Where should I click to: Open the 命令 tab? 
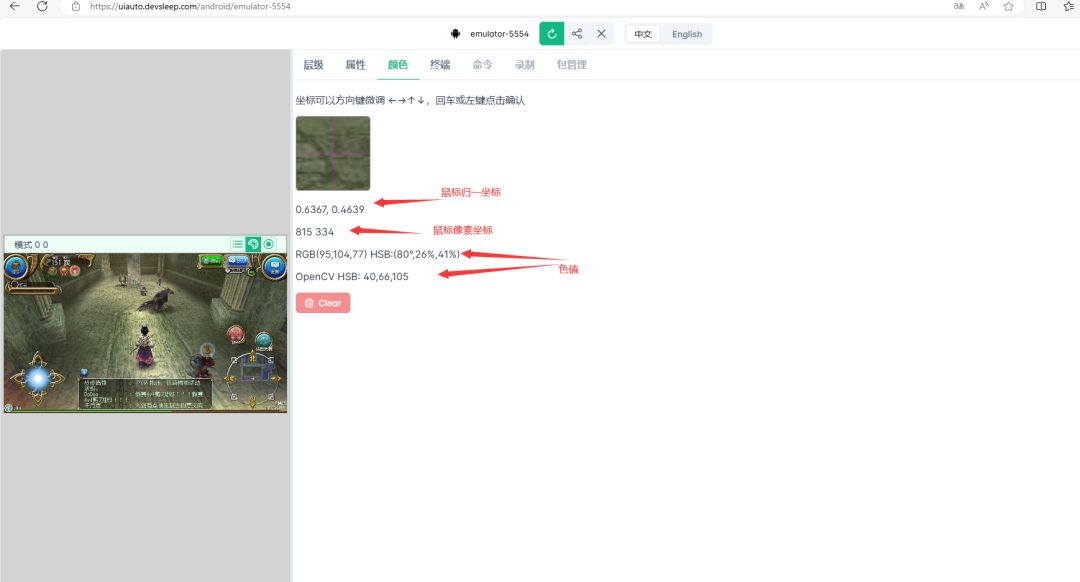[x=482, y=65]
